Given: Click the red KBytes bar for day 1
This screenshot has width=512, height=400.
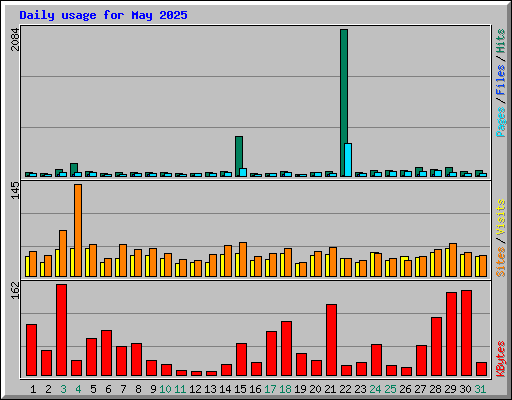Looking at the screenshot, I should [x=31, y=350].
